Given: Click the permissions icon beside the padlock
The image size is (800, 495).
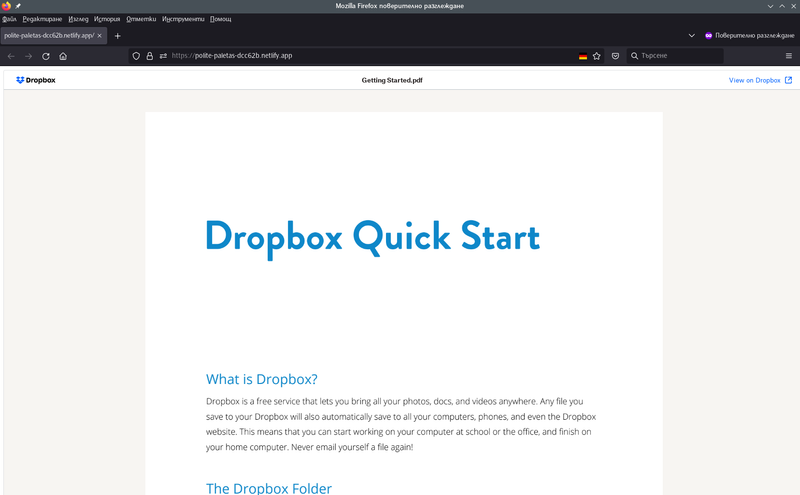Looking at the screenshot, I should [x=163, y=56].
